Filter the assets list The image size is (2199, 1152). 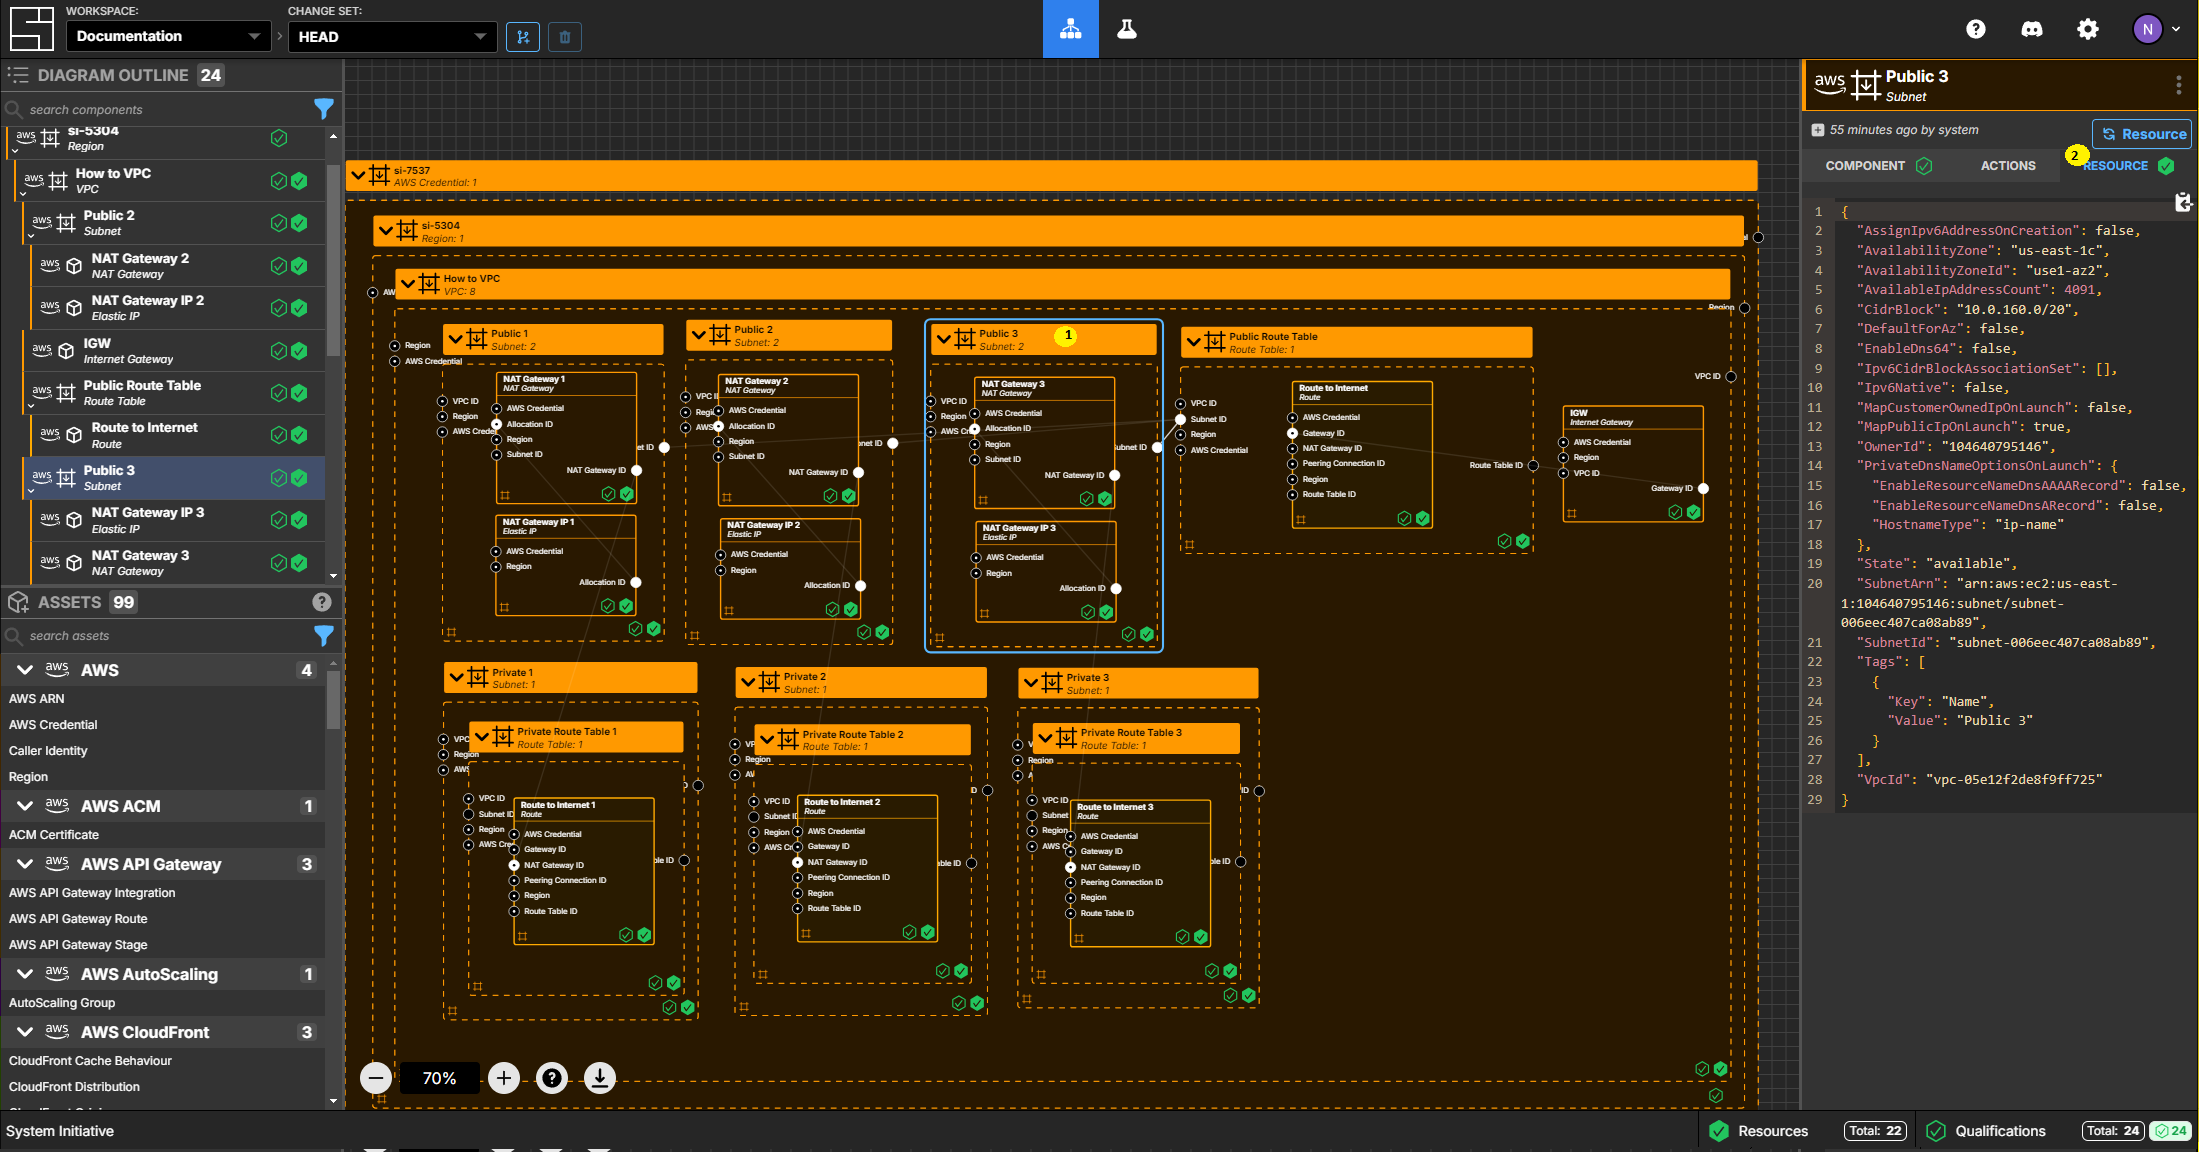click(323, 635)
